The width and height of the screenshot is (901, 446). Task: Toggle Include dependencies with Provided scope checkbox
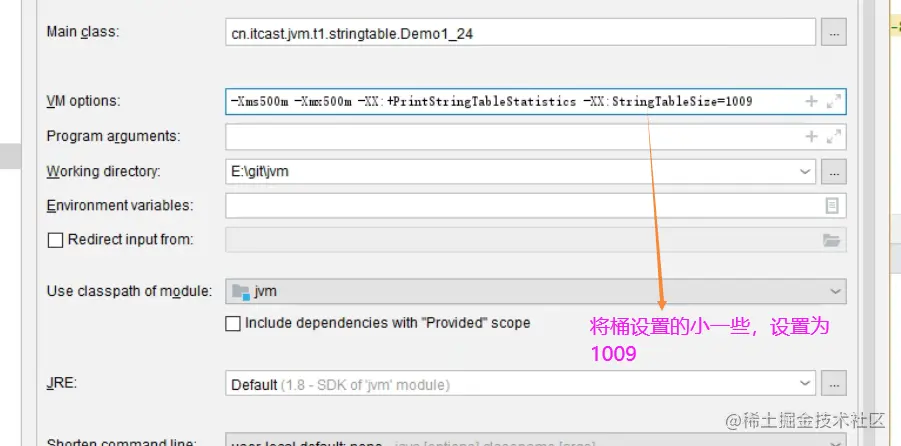tap(233, 324)
